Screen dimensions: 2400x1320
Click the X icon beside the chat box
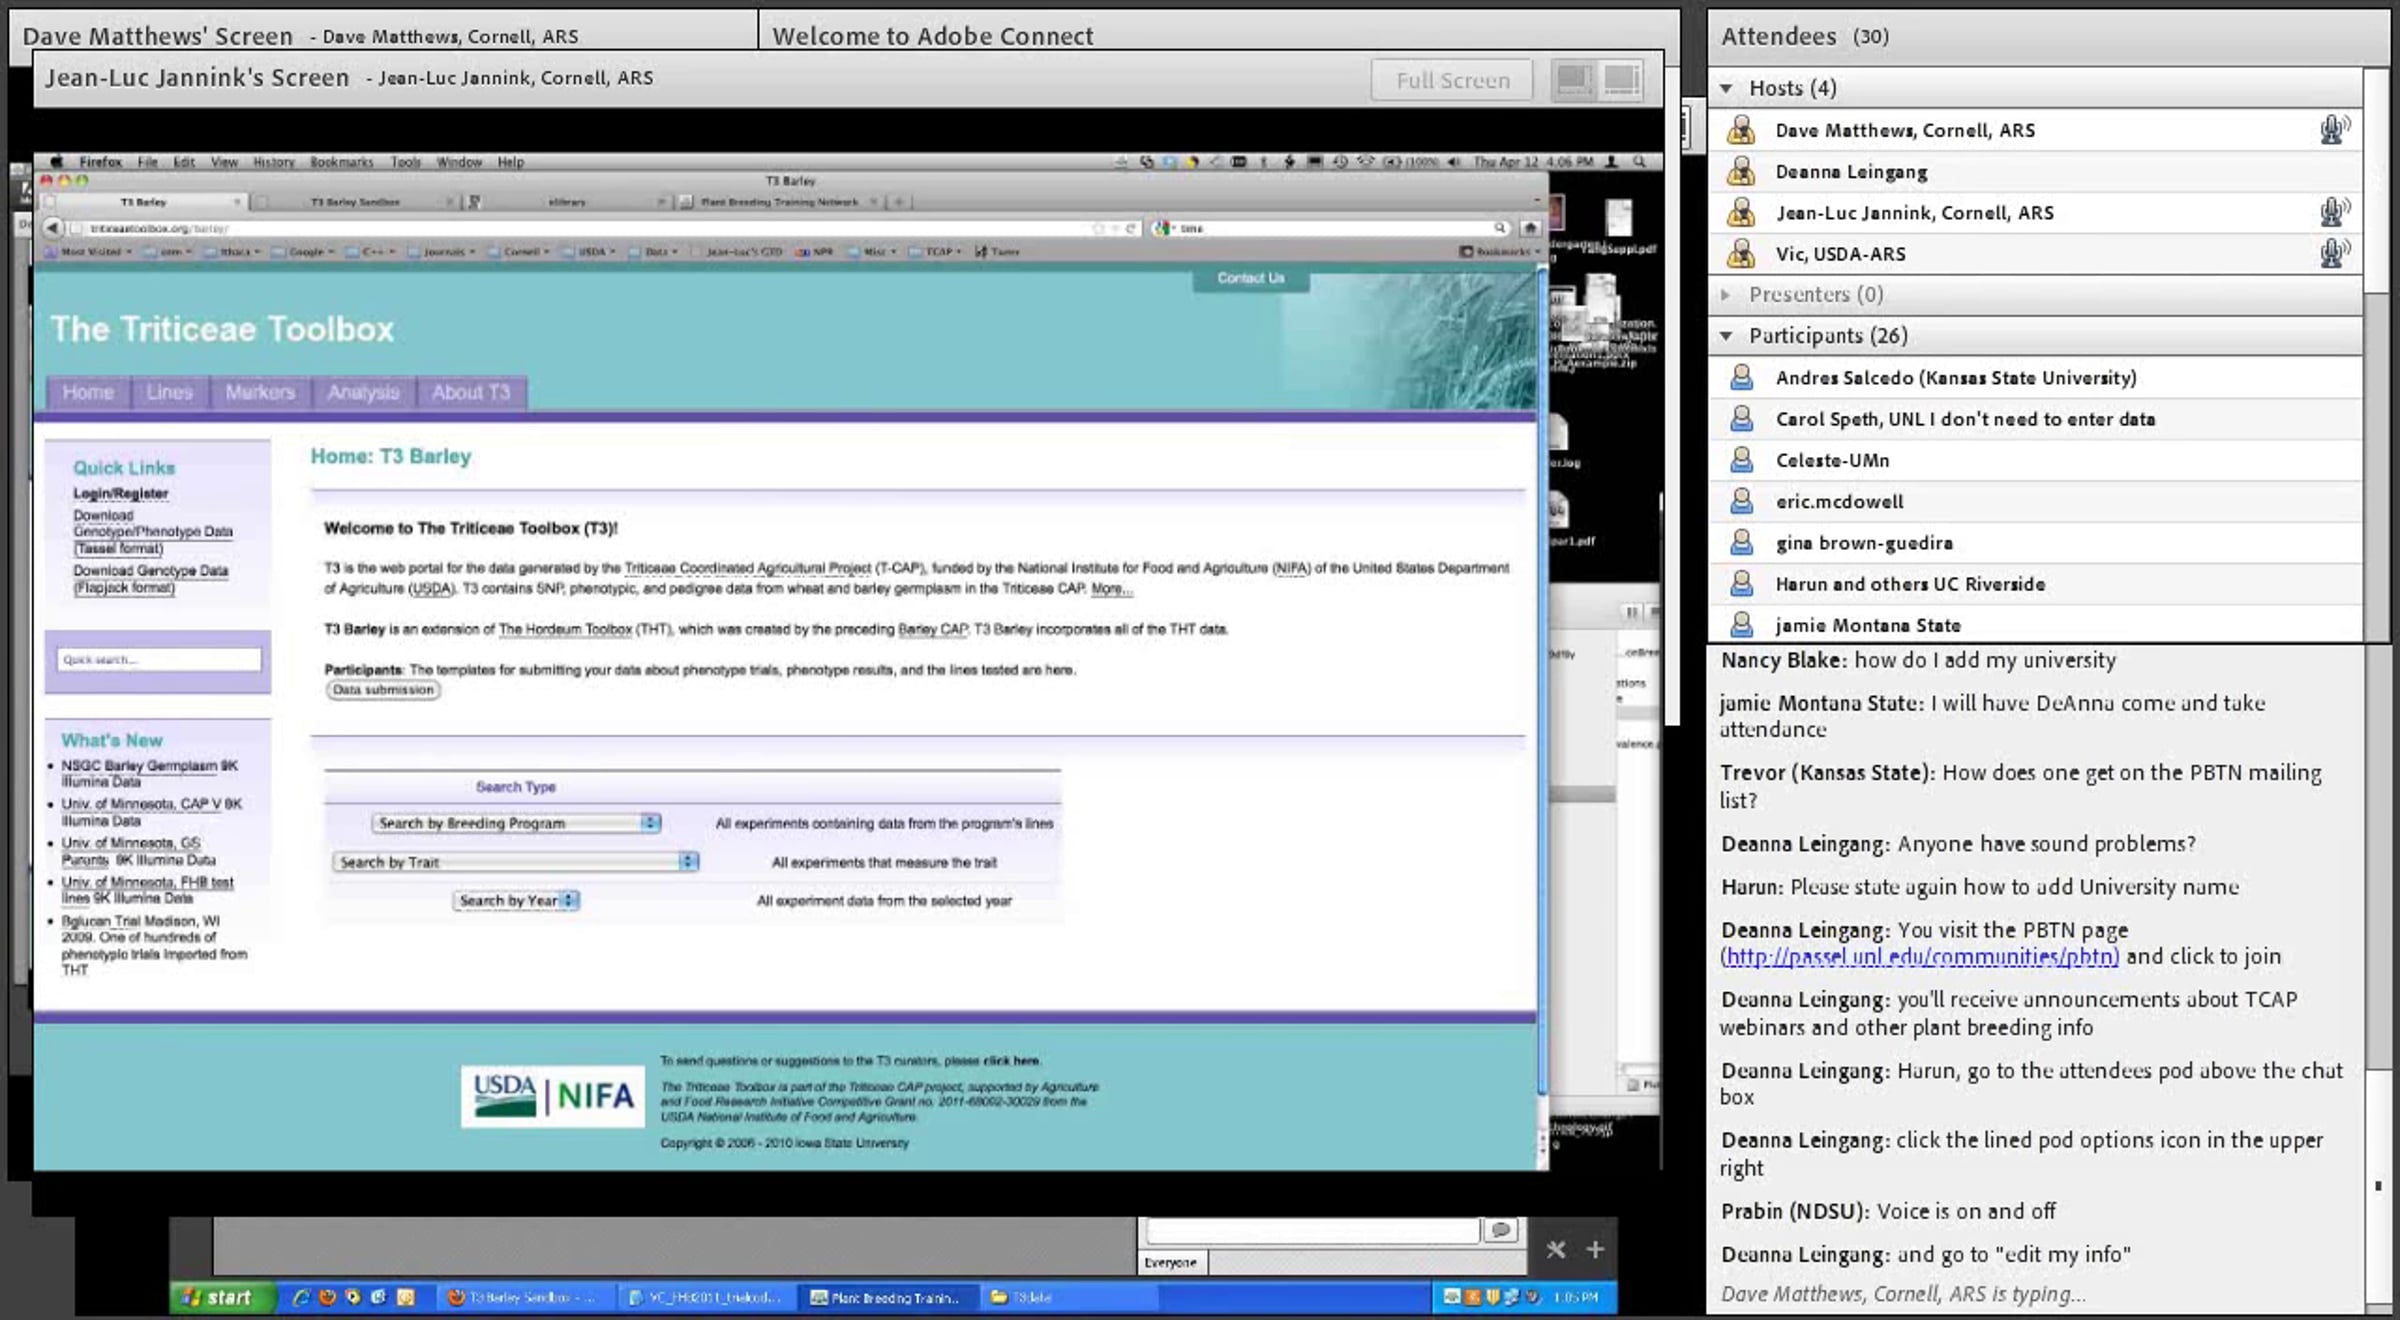(x=1556, y=1249)
